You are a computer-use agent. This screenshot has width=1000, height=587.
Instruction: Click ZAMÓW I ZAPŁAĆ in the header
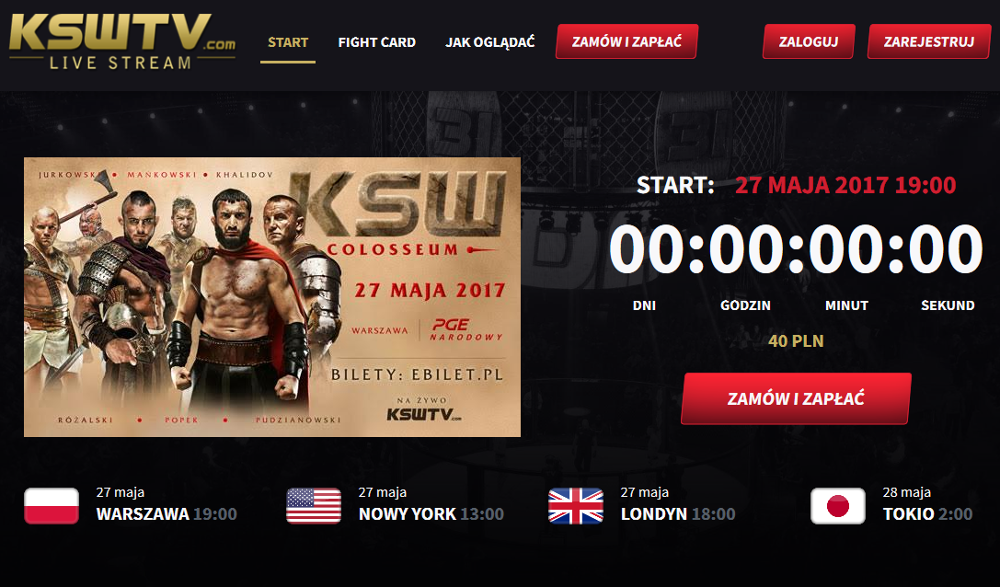point(627,42)
